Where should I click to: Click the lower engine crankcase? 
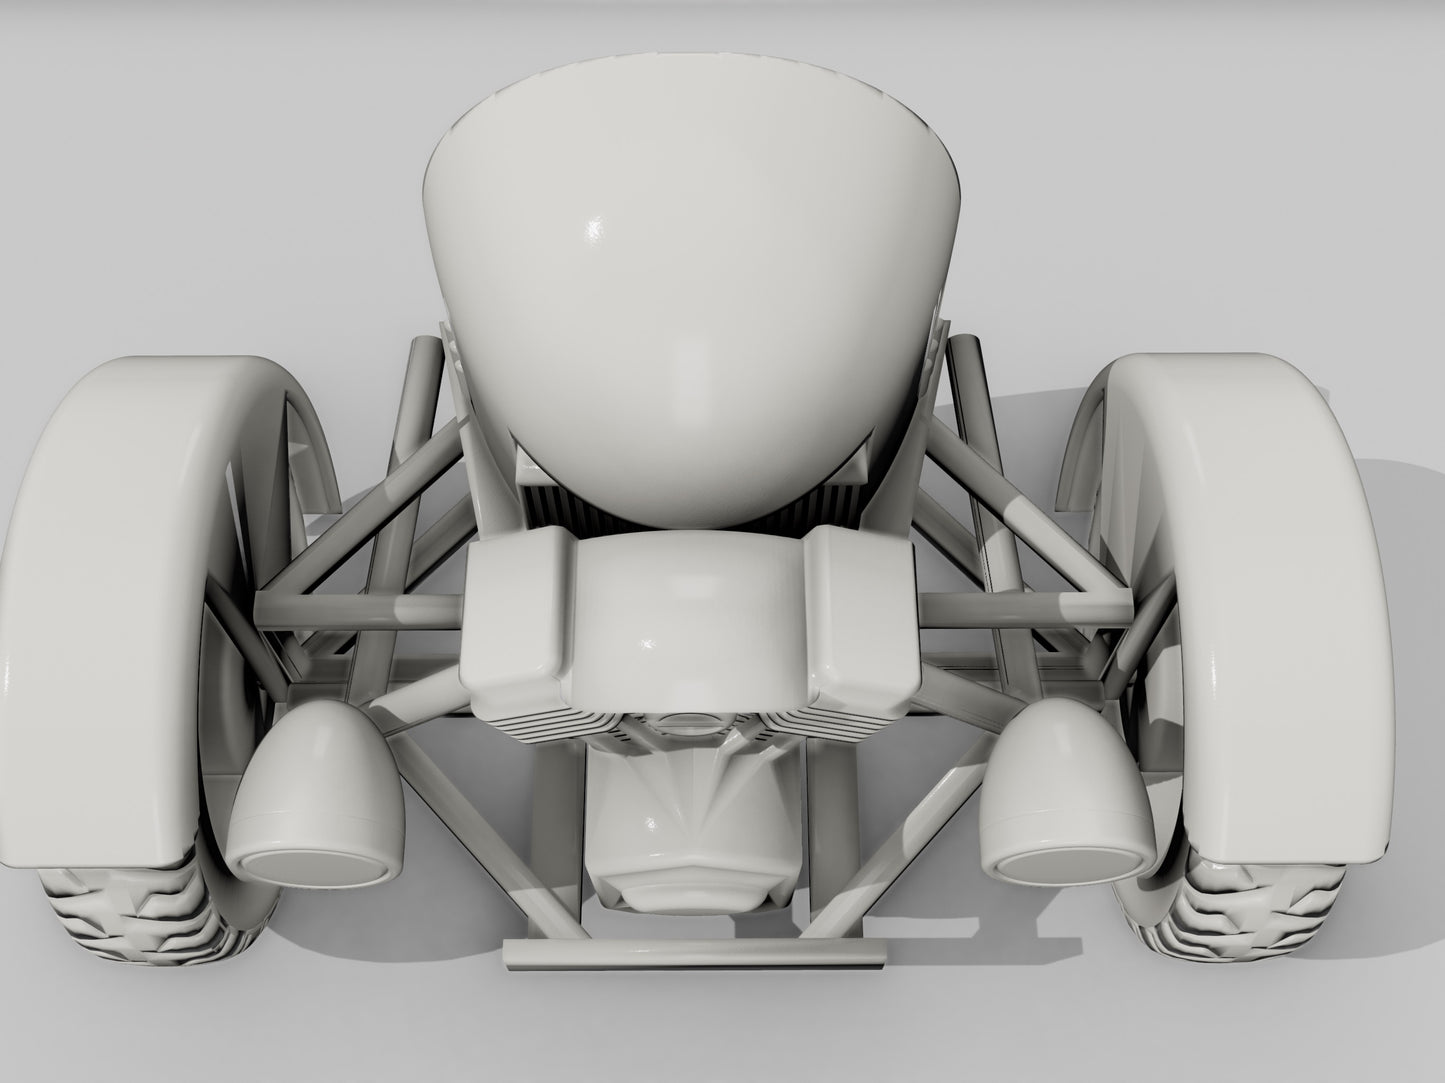[x=690, y=820]
